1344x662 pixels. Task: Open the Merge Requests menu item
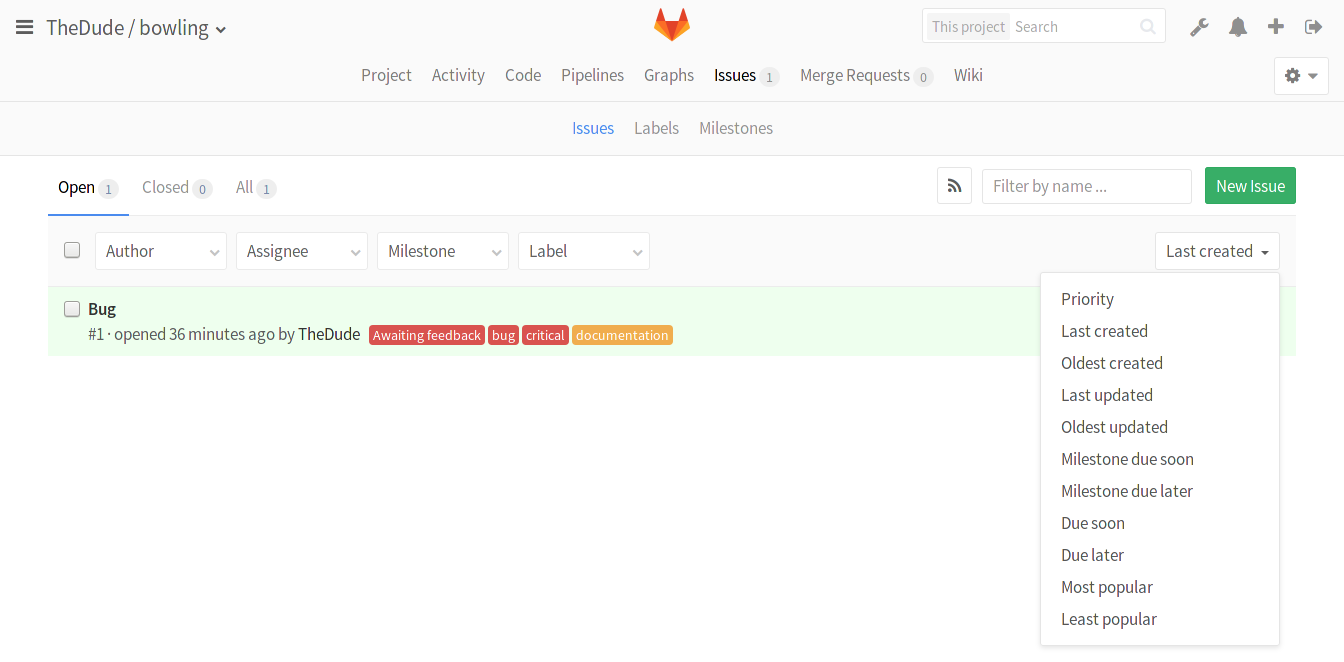coord(855,75)
